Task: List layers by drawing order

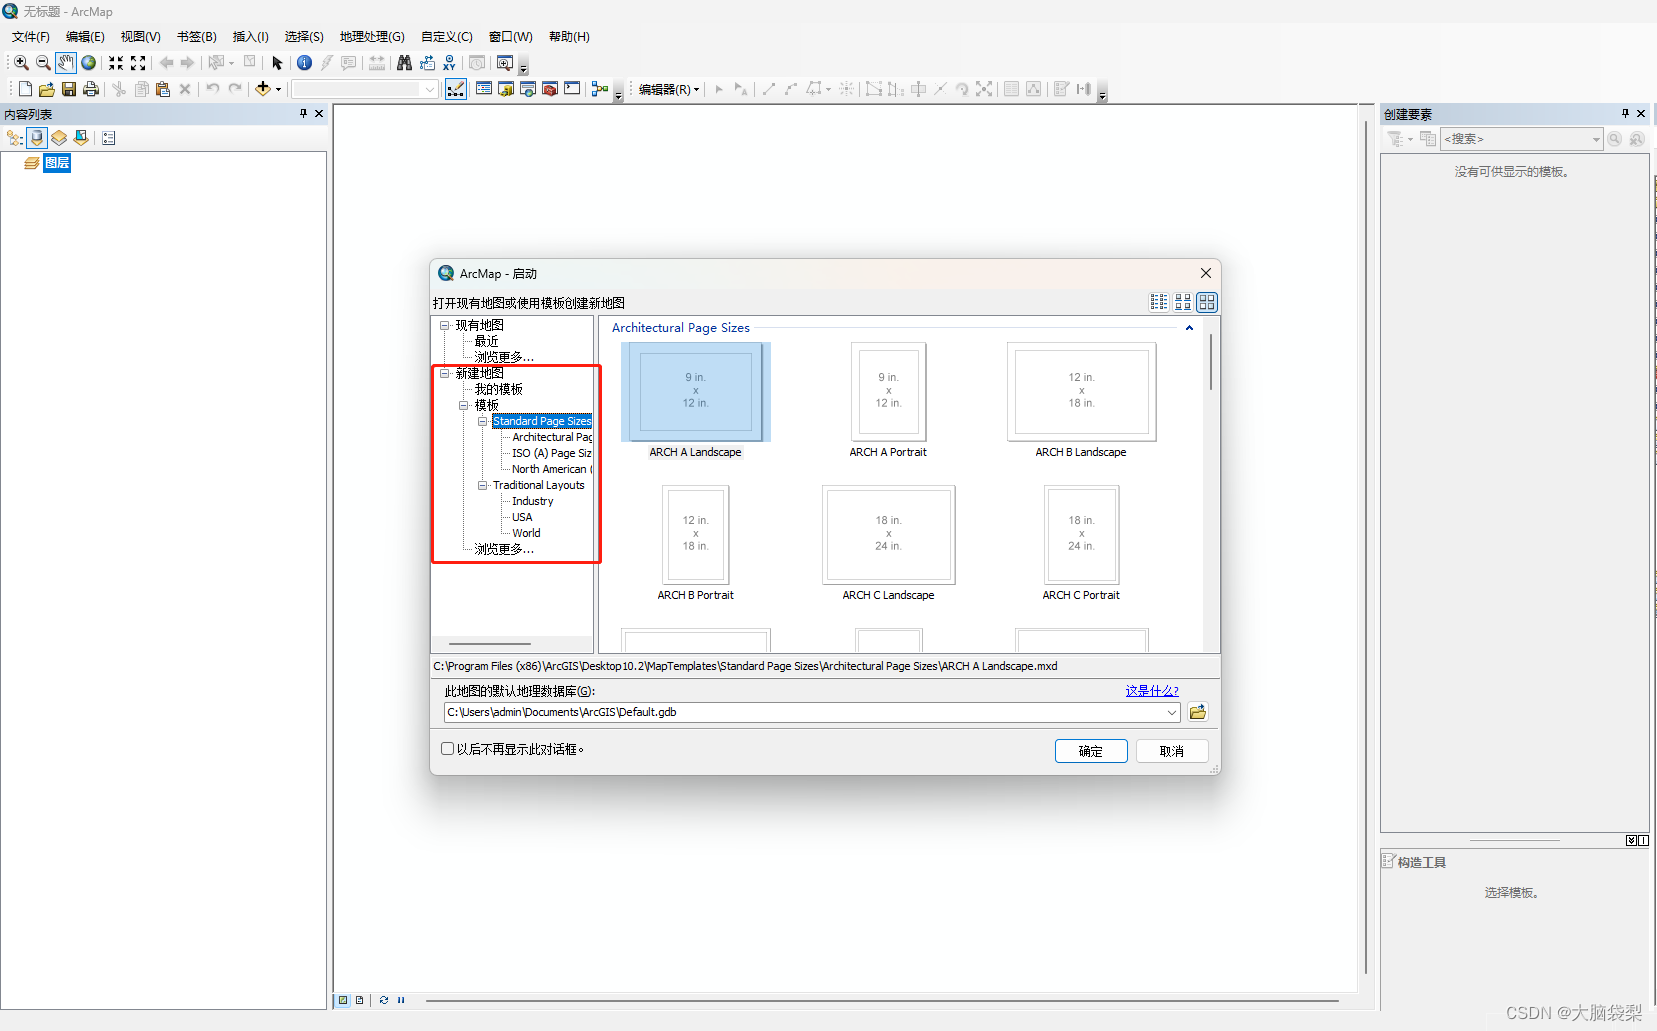Action: point(14,138)
